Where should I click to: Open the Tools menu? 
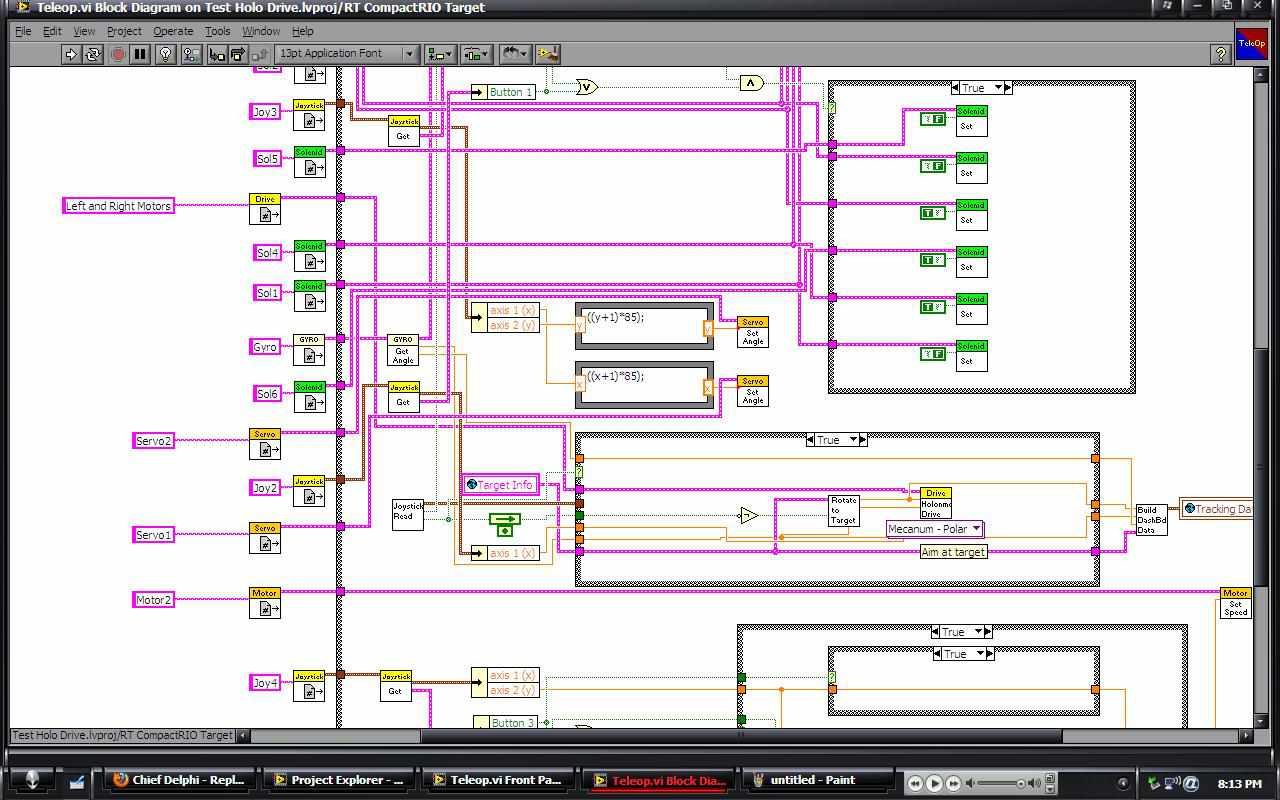click(x=217, y=31)
